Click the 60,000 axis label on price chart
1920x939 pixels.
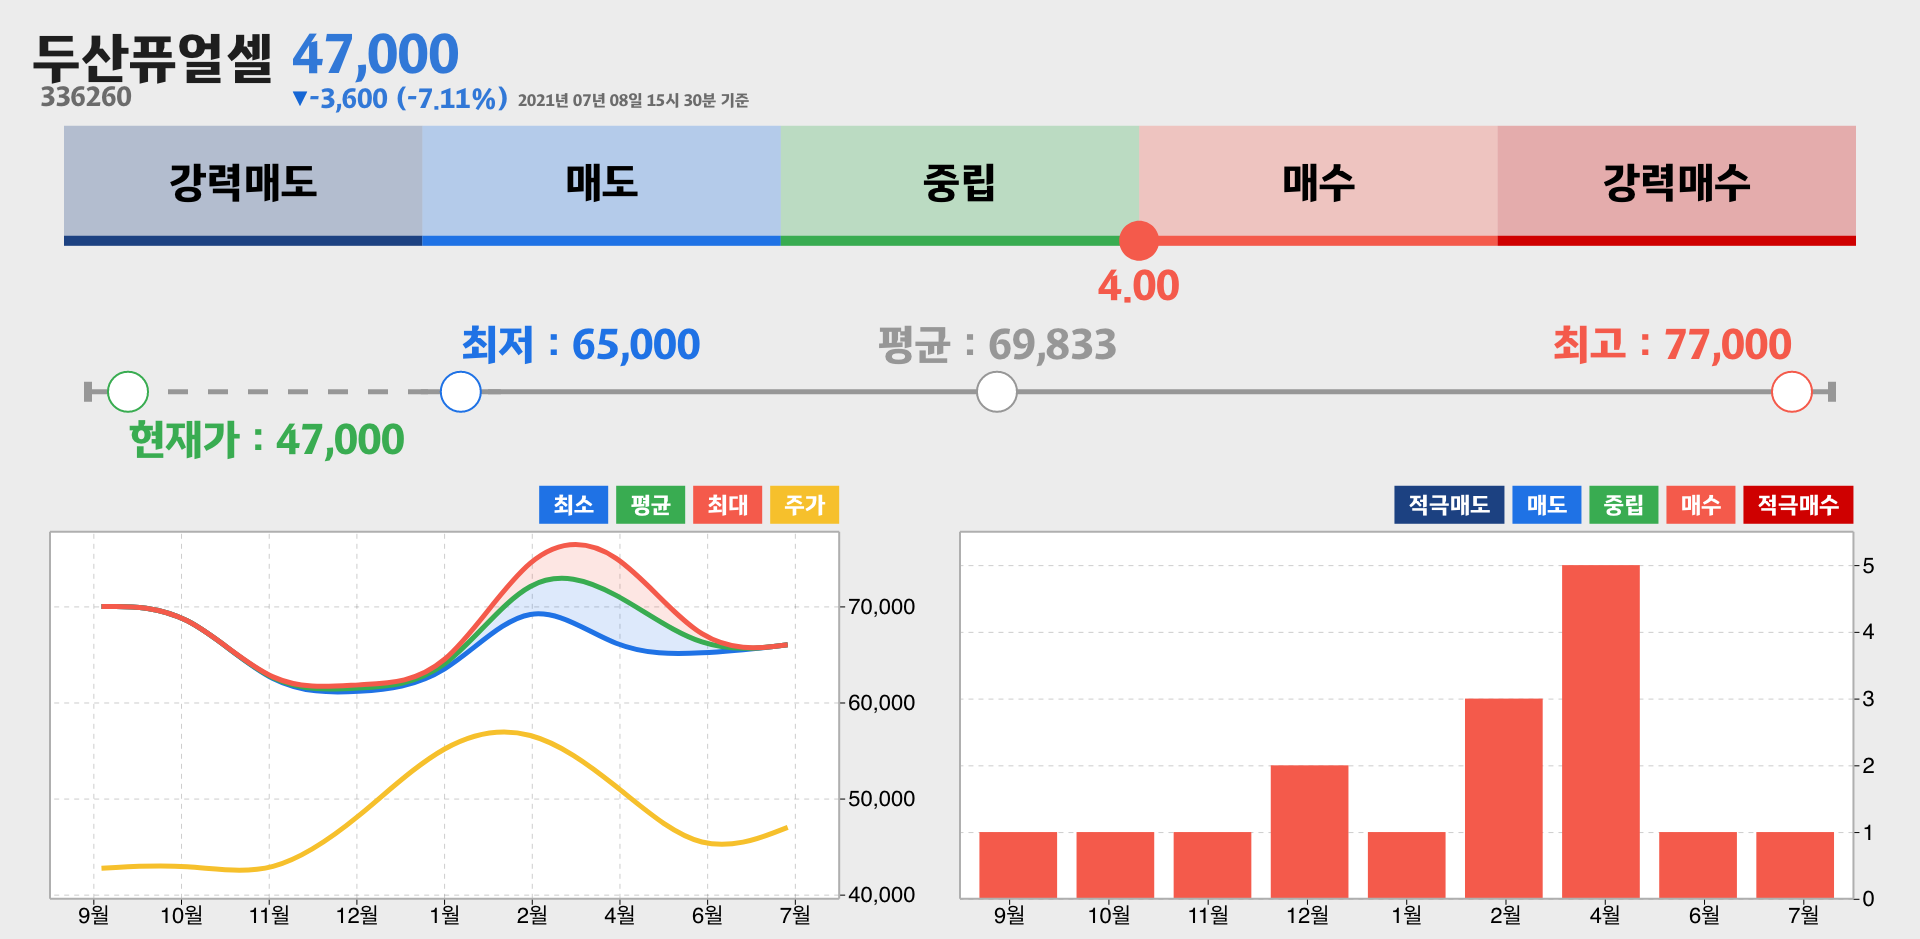881,703
